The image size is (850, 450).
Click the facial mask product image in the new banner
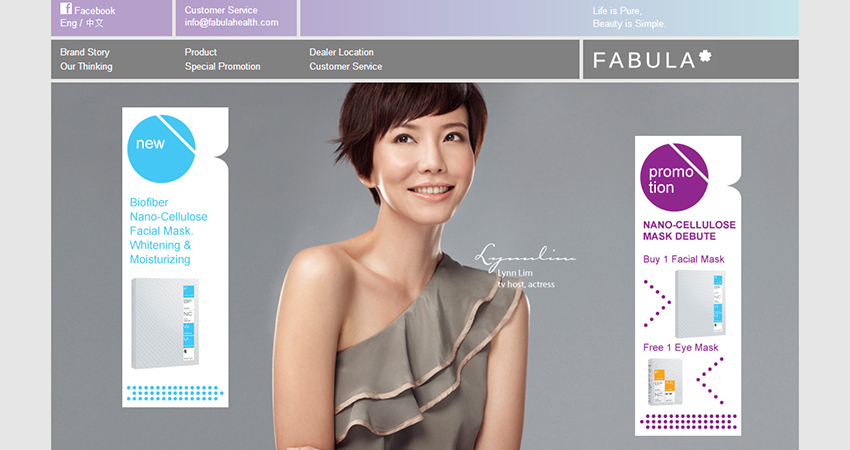(165, 324)
